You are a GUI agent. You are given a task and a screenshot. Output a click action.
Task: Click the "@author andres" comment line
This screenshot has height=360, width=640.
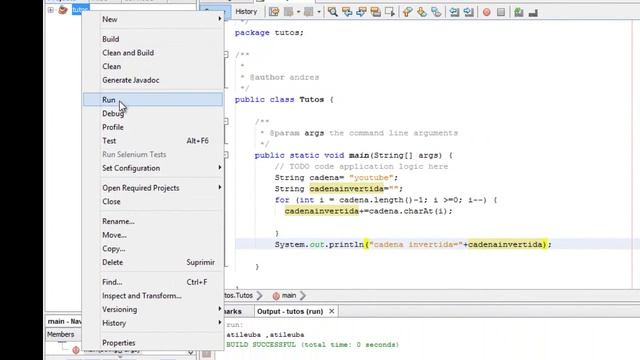point(284,77)
